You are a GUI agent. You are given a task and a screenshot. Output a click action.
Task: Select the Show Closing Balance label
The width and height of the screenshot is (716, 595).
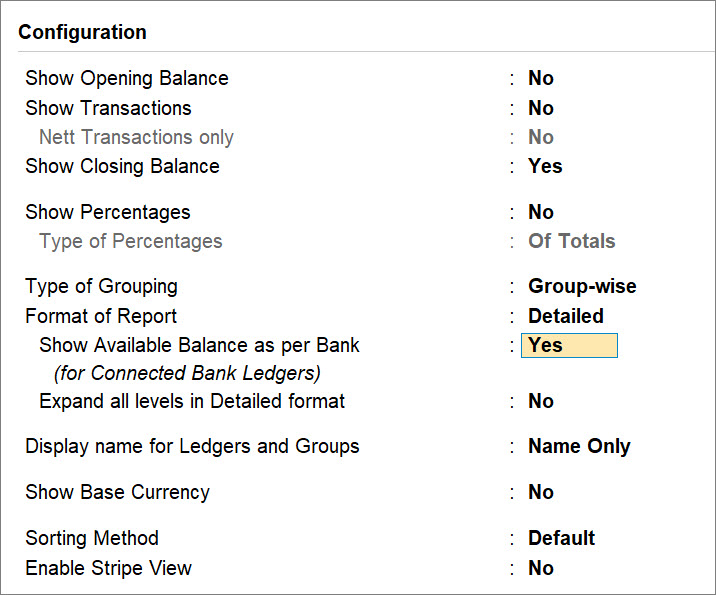click(122, 167)
